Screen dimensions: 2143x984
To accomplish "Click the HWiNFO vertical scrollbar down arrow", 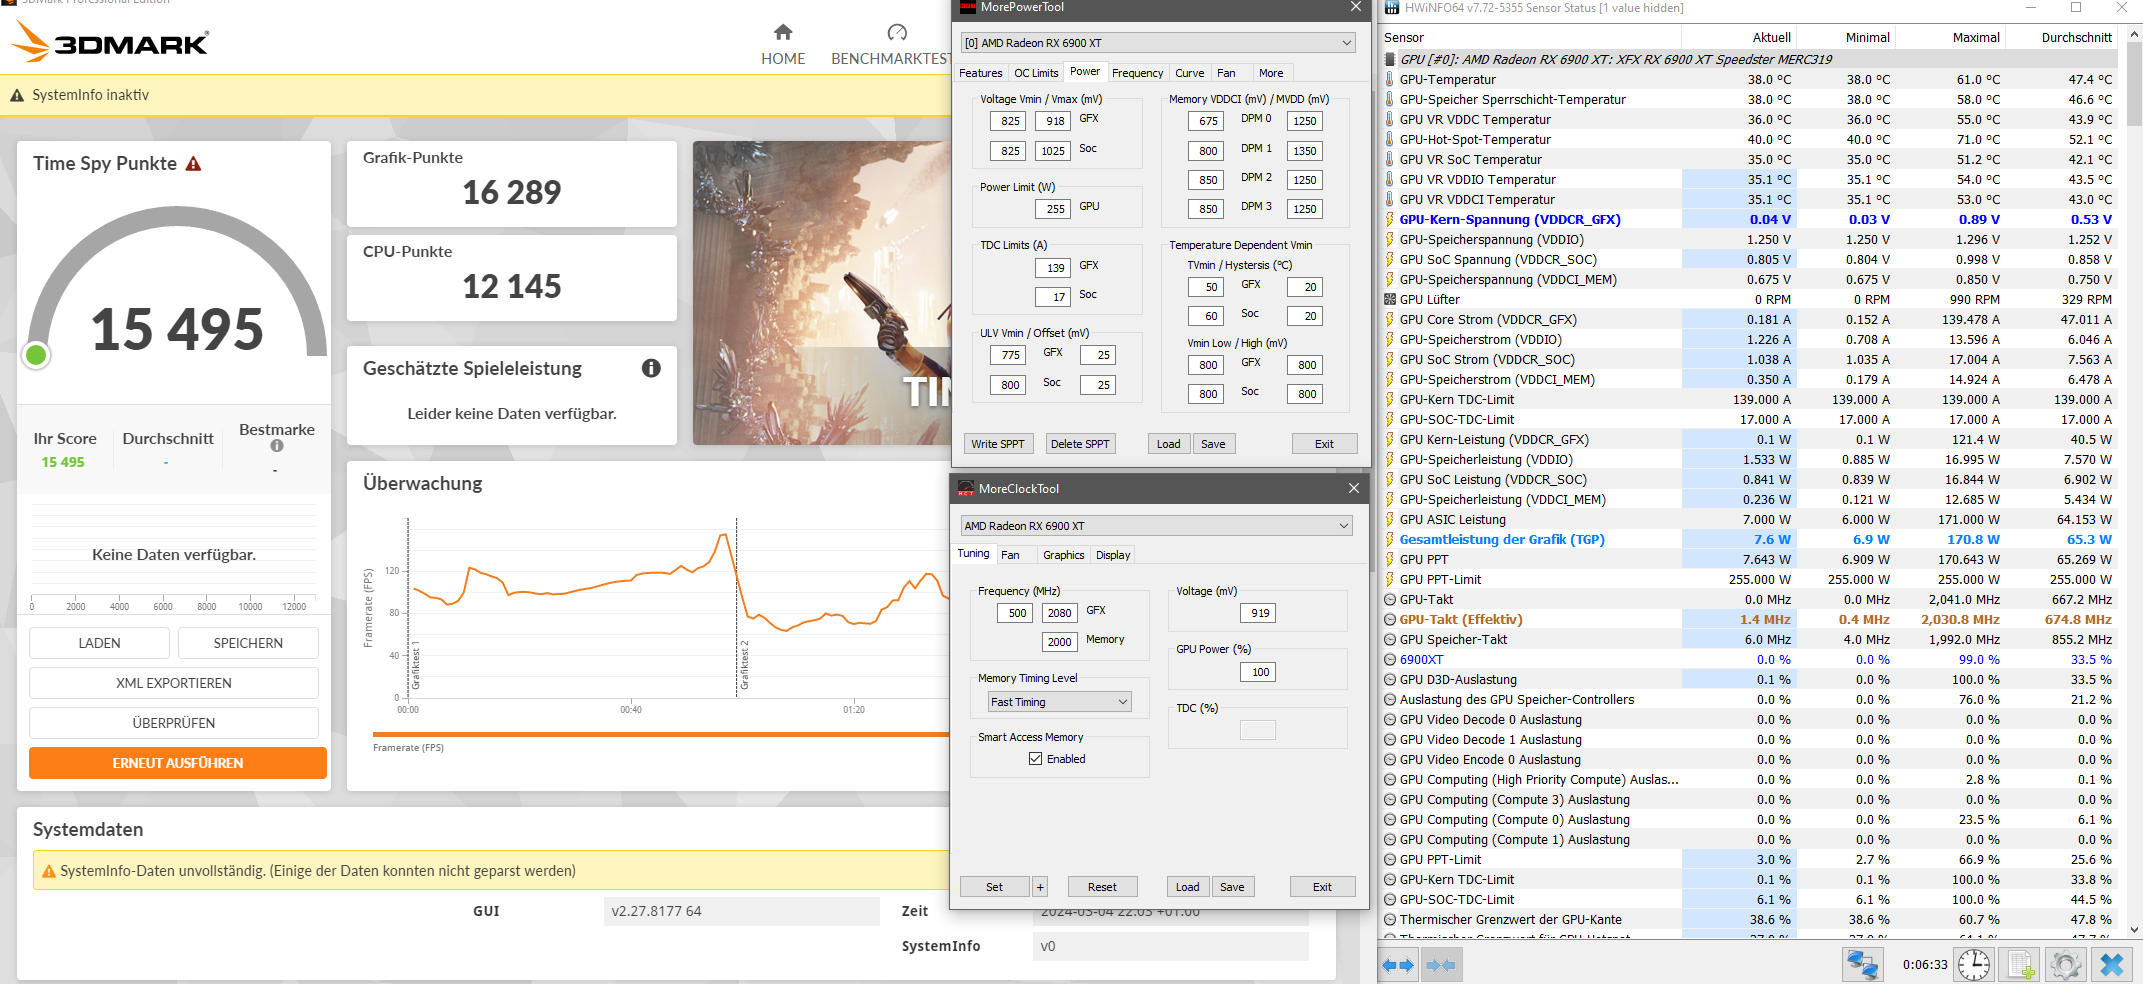I will tap(2134, 929).
